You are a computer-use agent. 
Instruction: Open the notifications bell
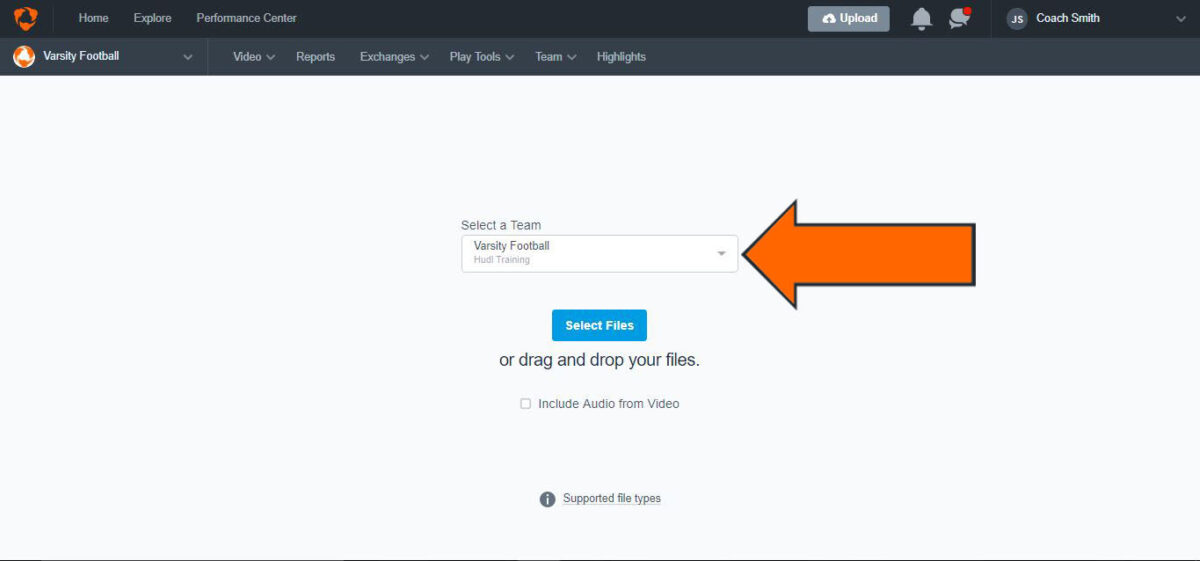pyautogui.click(x=921, y=19)
